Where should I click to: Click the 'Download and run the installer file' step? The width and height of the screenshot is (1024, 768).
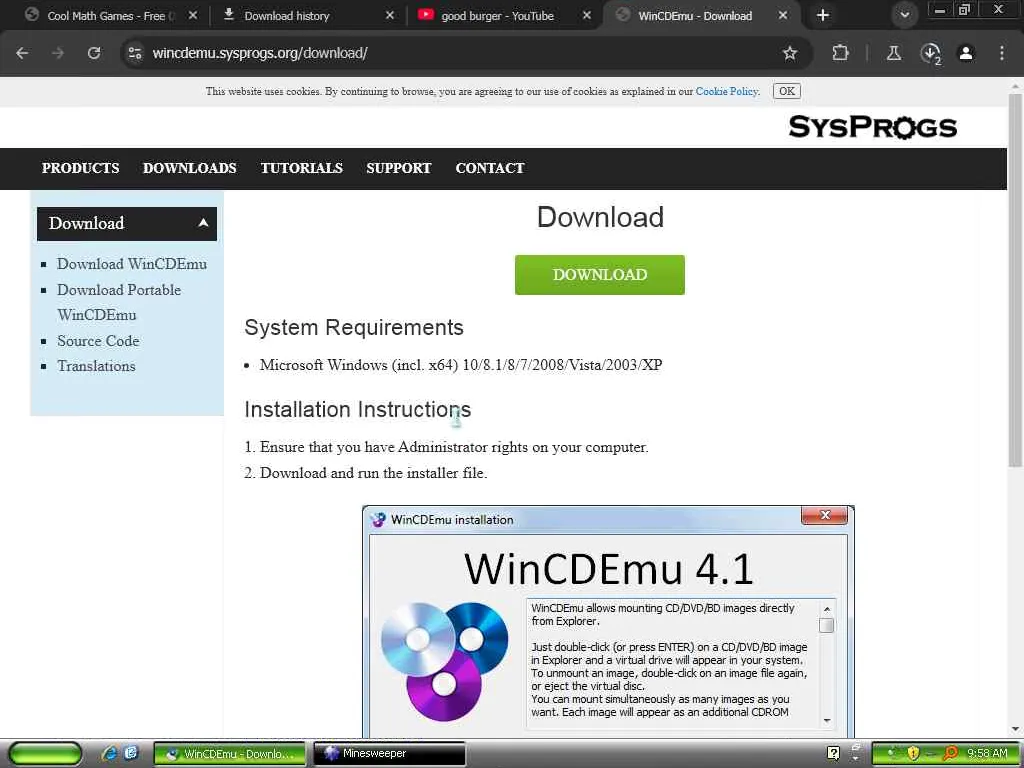pyautogui.click(x=374, y=473)
